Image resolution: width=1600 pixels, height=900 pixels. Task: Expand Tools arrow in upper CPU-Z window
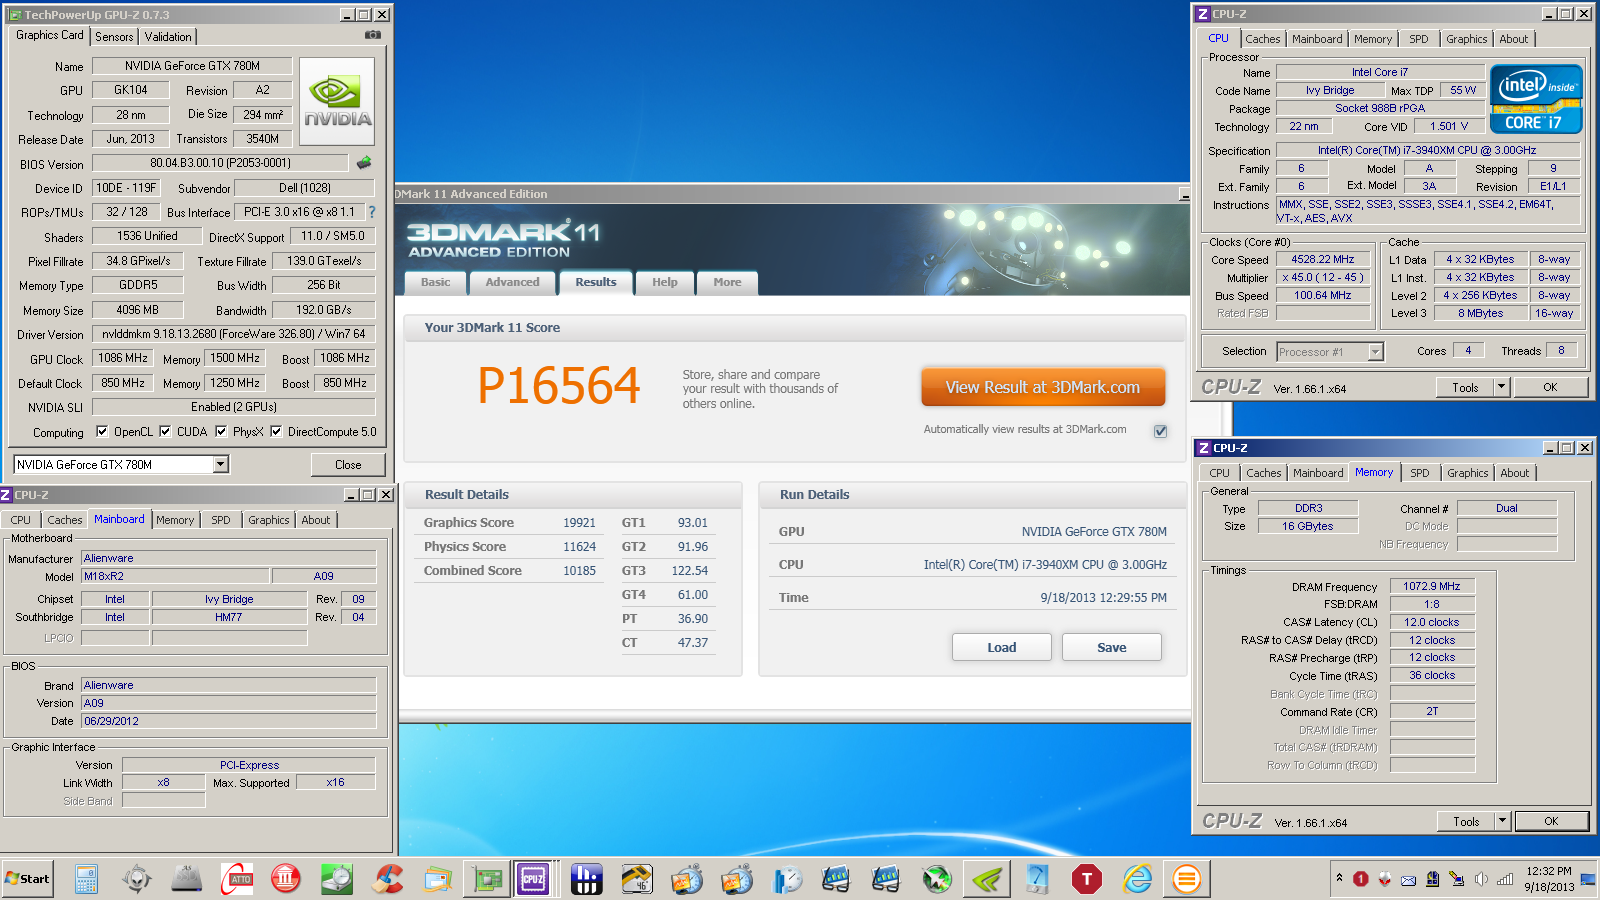(x=1501, y=387)
